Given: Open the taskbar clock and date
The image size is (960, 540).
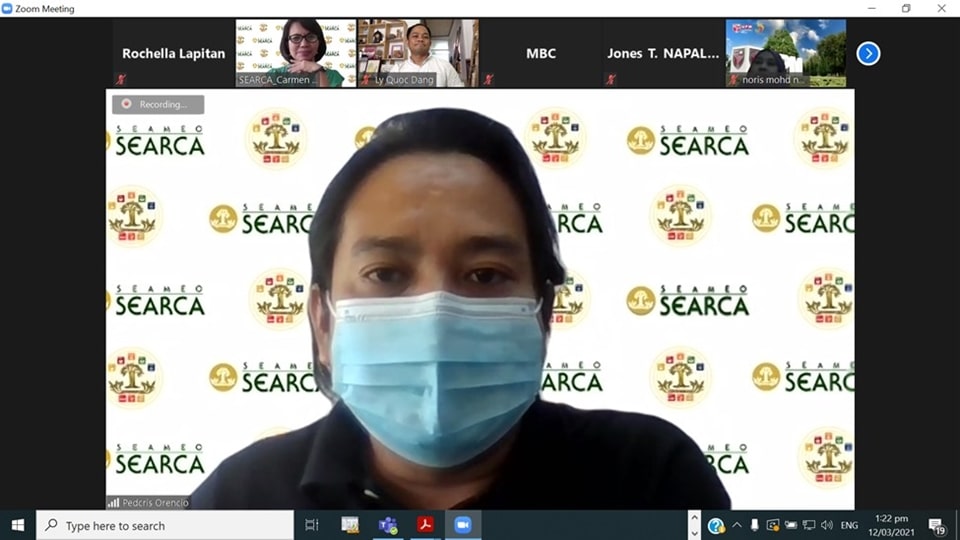Looking at the screenshot, I should 892,525.
